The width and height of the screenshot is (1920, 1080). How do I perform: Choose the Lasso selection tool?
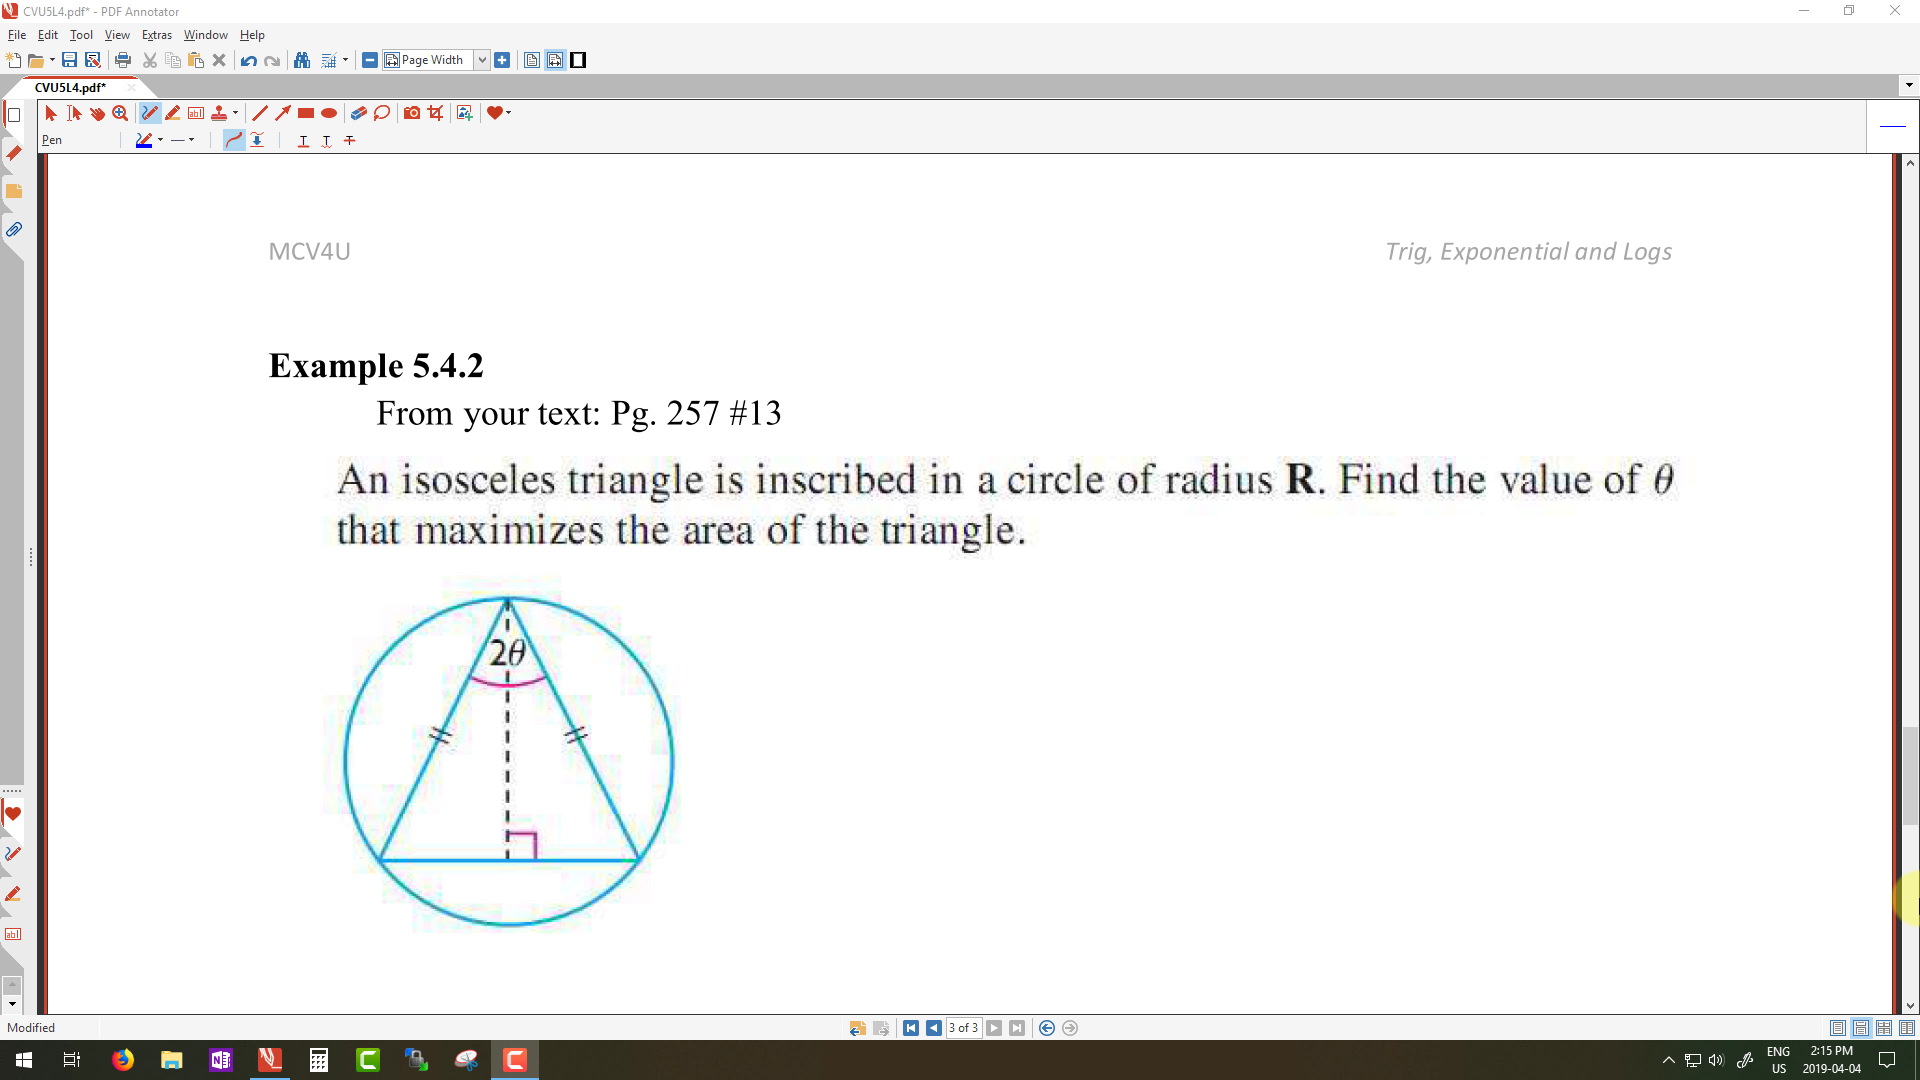[x=382, y=113]
